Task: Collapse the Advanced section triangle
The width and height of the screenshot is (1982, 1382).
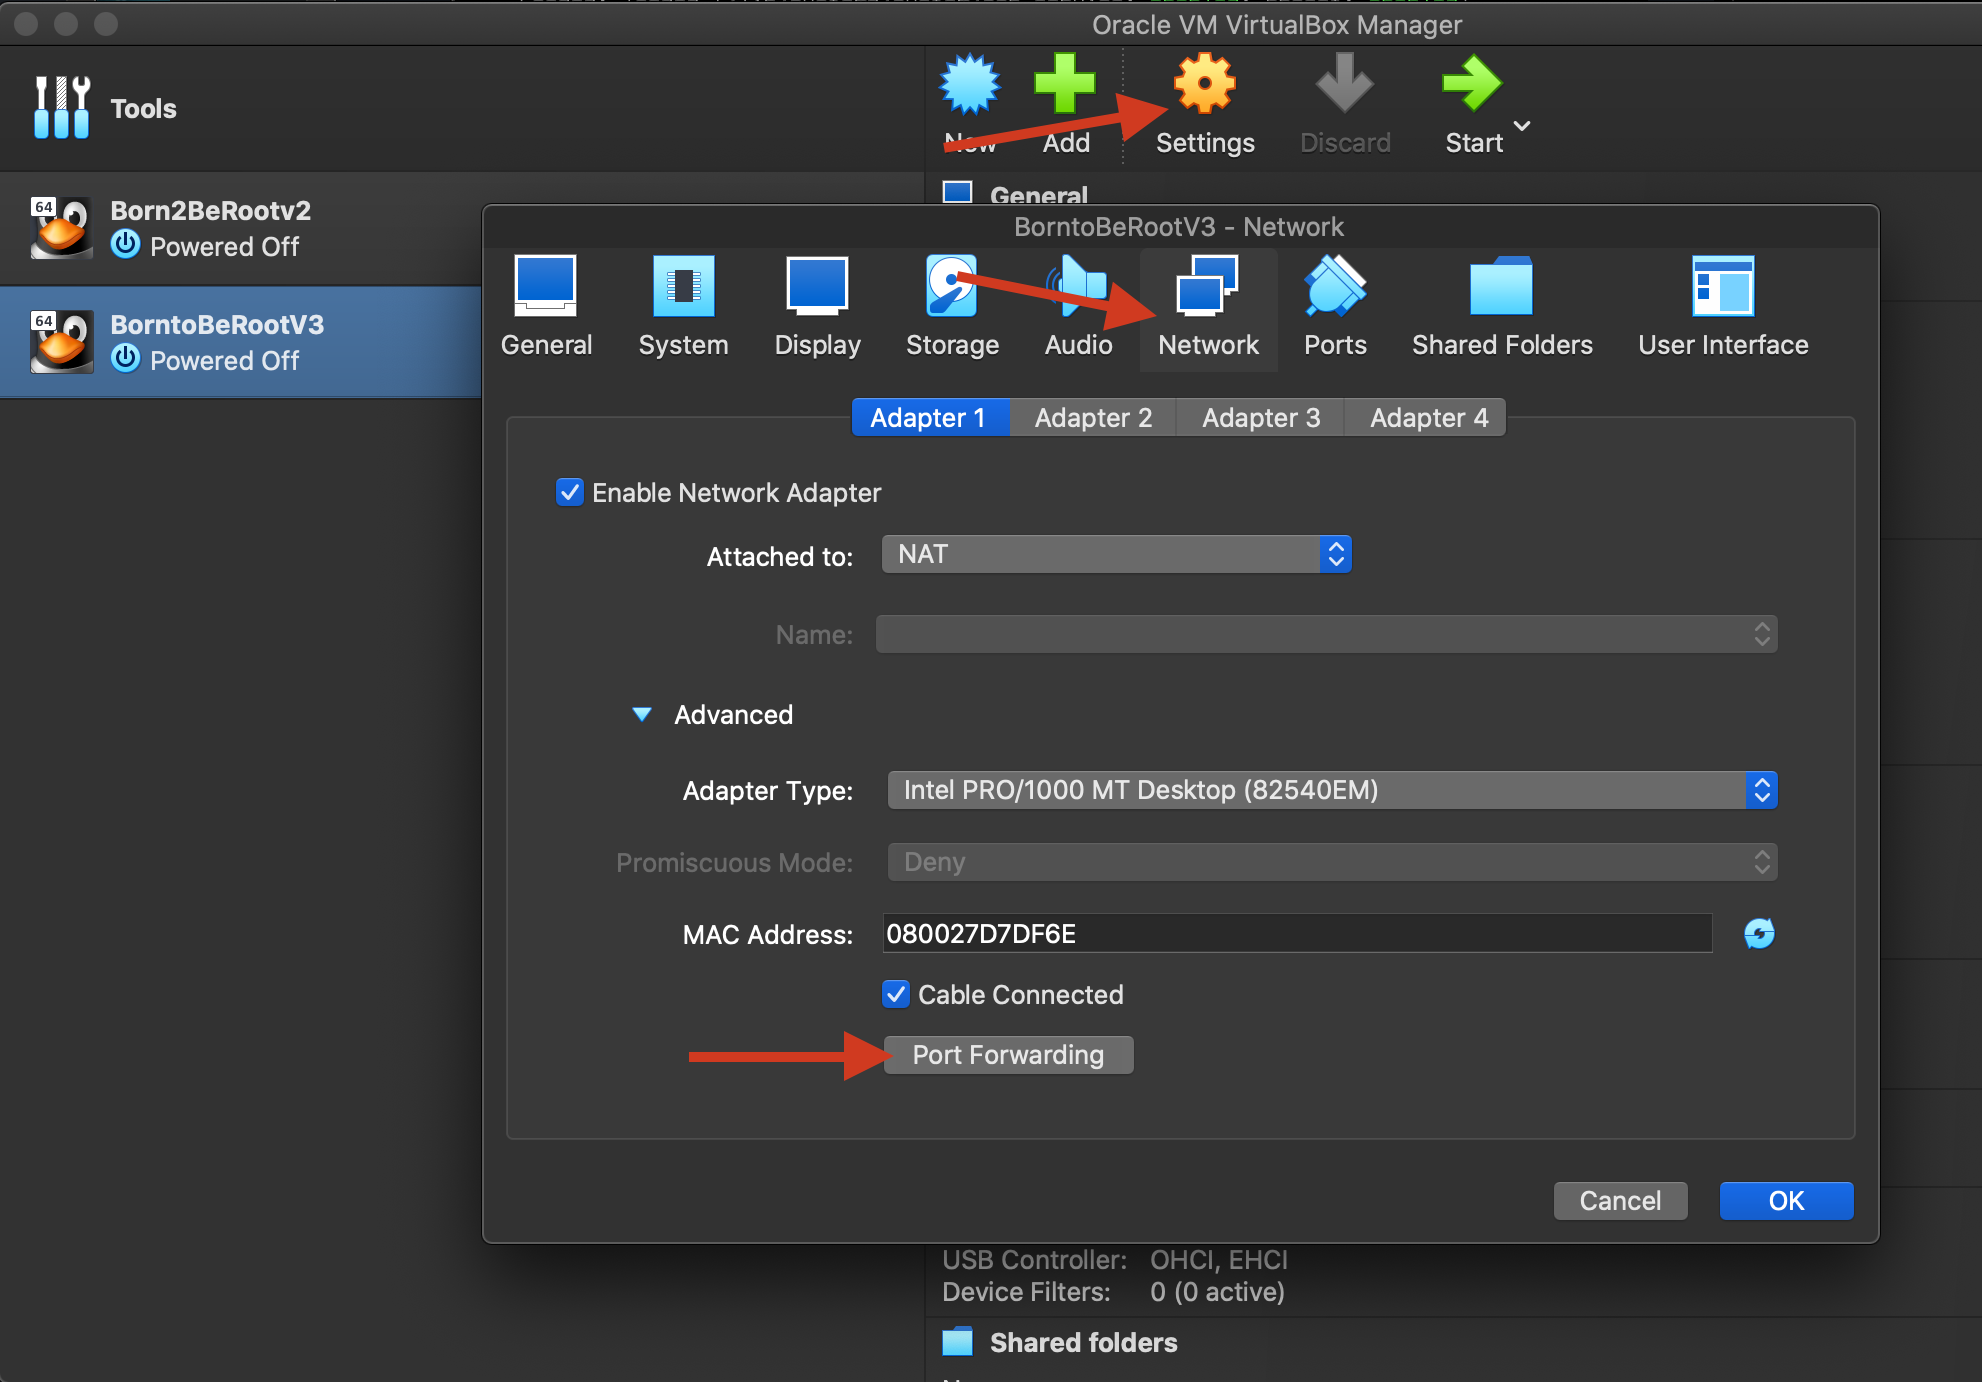Action: 642,714
